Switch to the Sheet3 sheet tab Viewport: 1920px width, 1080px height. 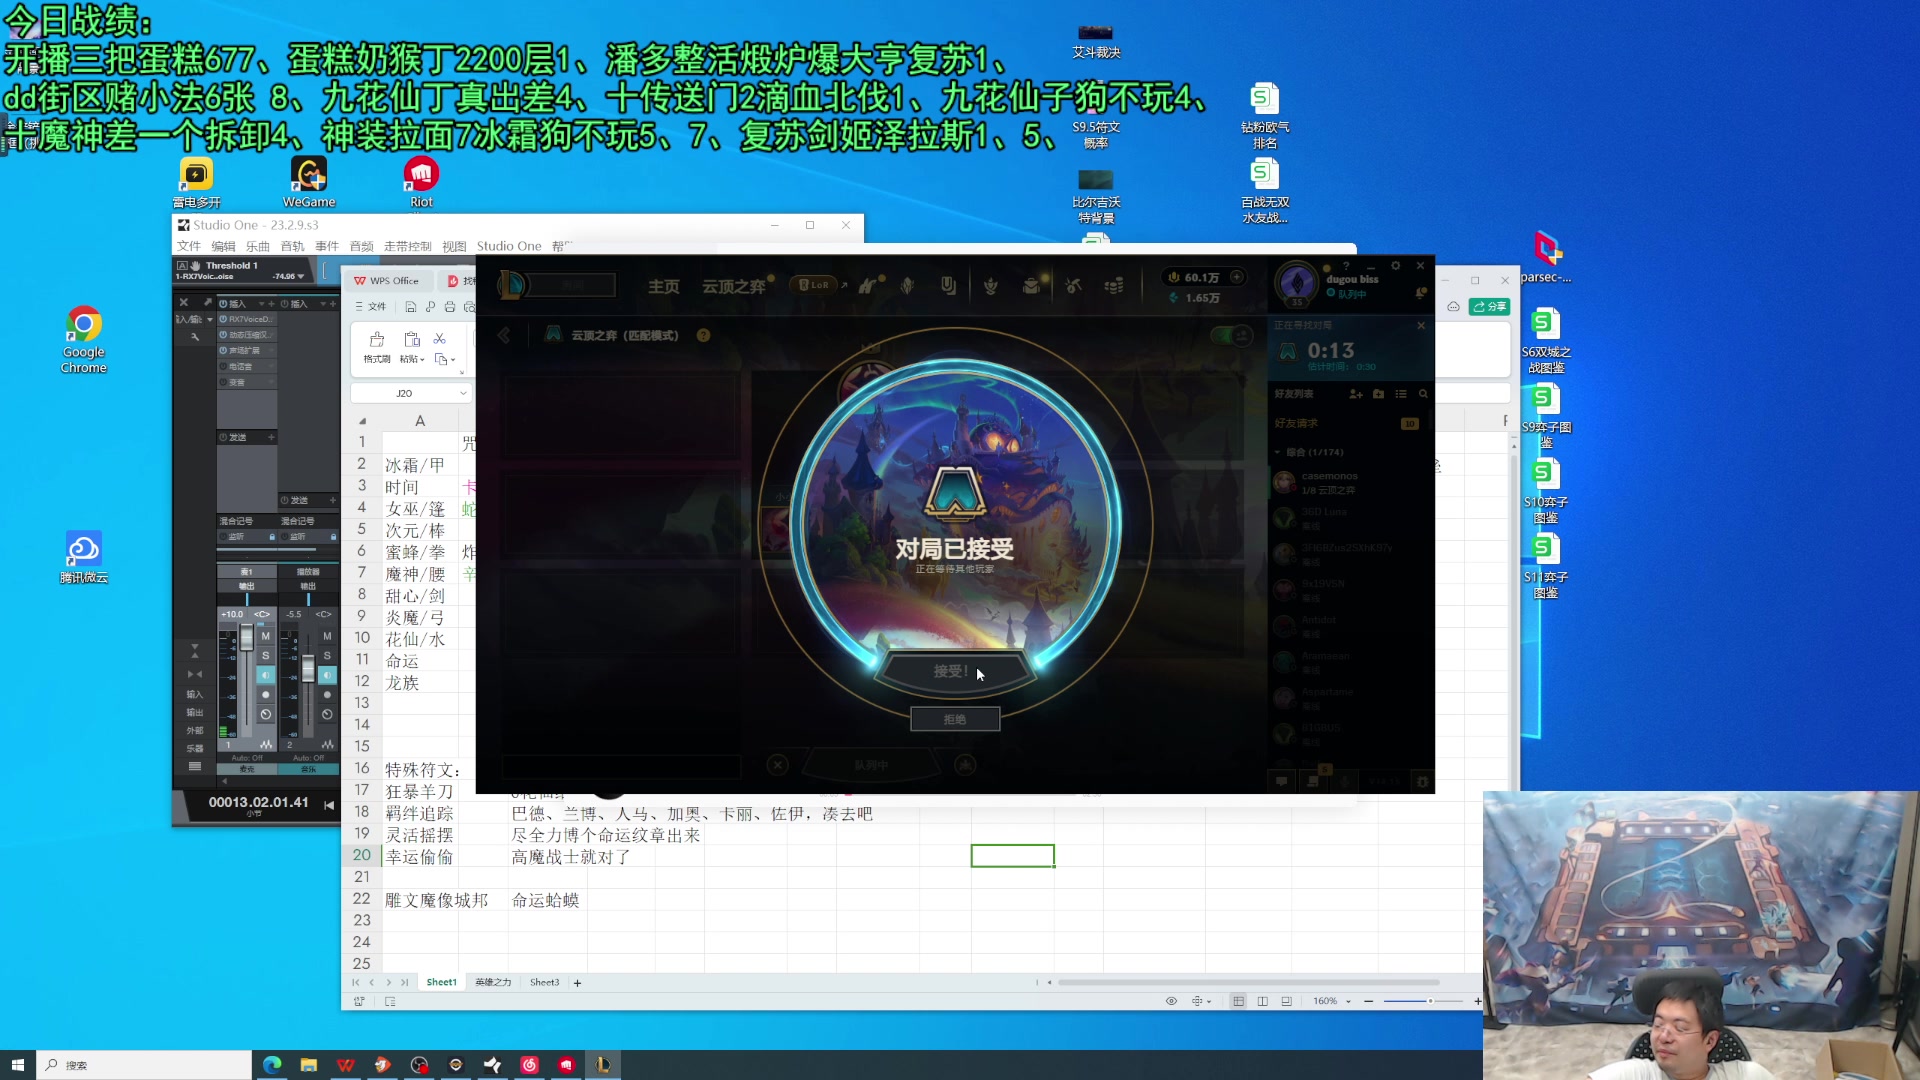pyautogui.click(x=545, y=983)
